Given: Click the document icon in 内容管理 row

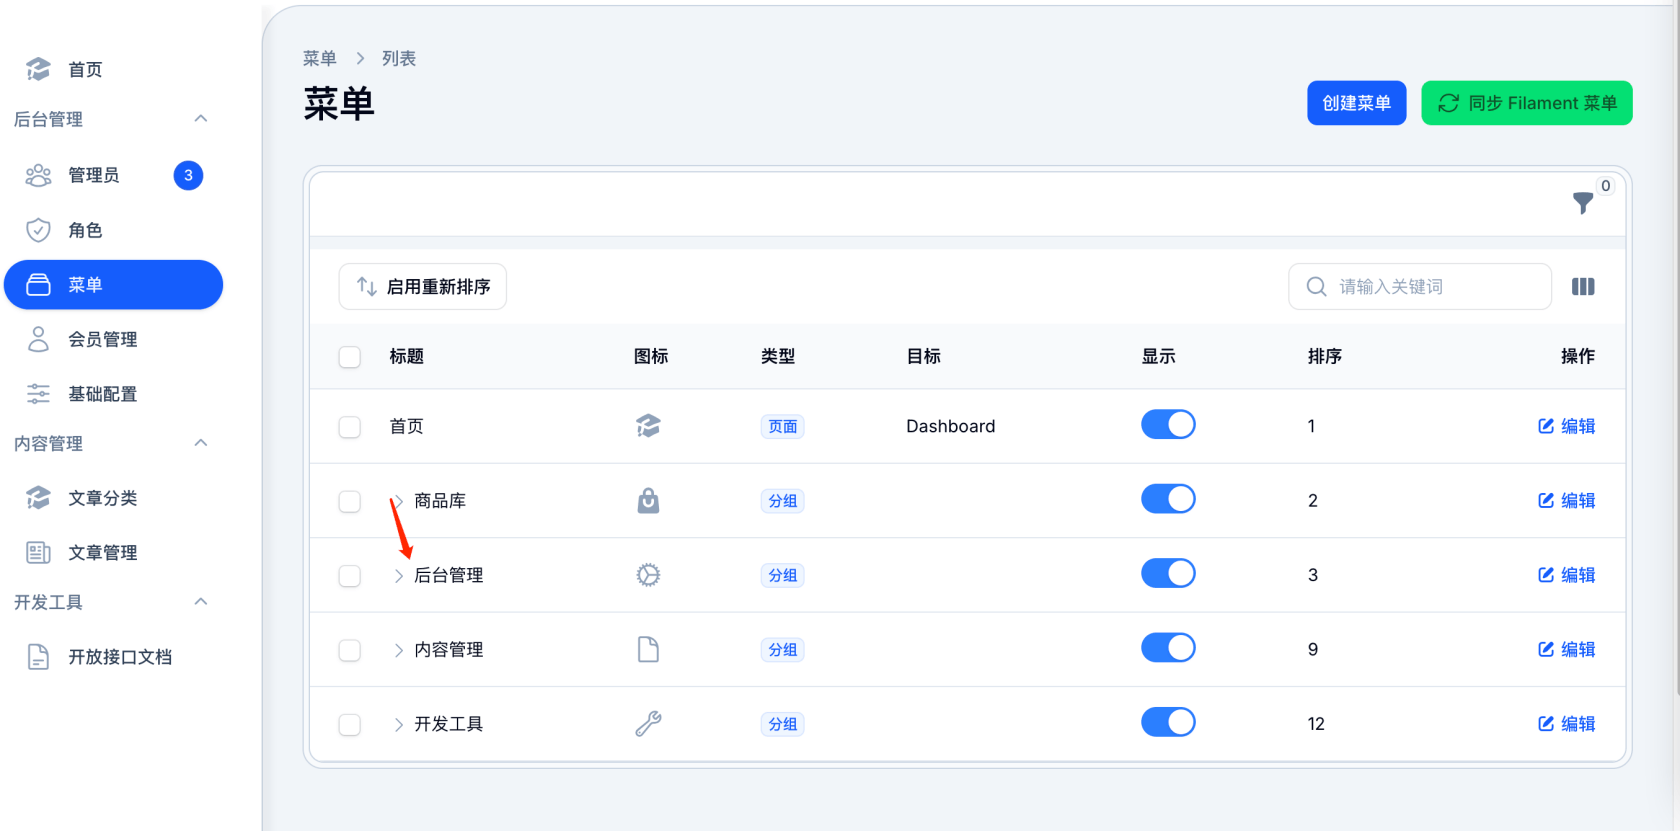Looking at the screenshot, I should (x=648, y=649).
